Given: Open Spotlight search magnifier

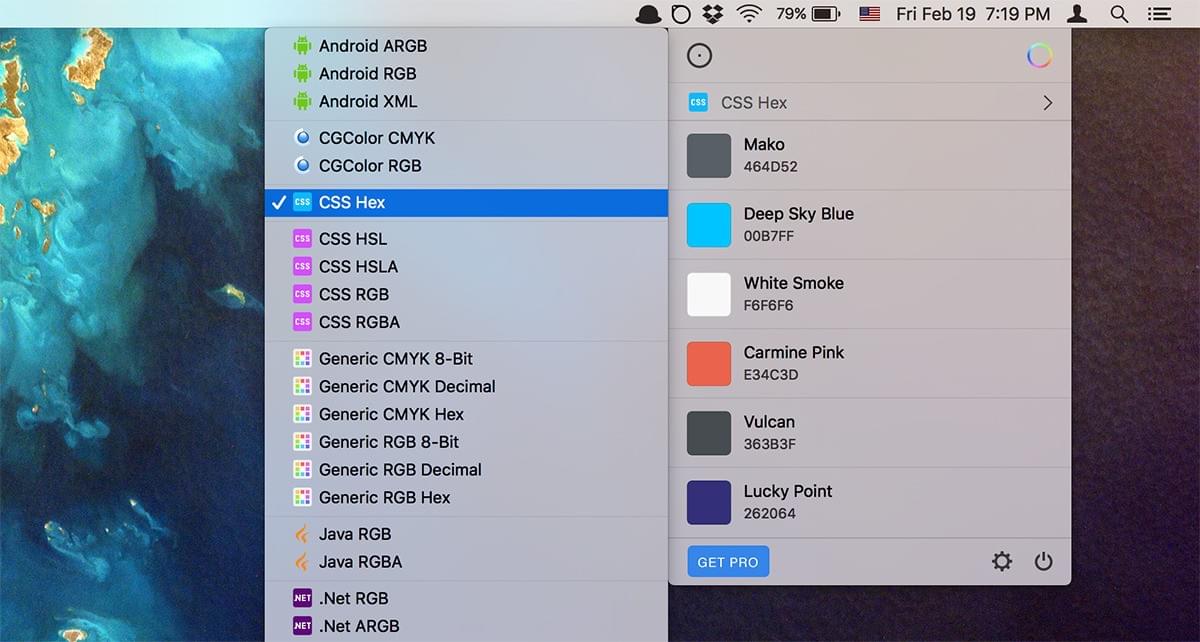Looking at the screenshot, I should [x=1120, y=14].
